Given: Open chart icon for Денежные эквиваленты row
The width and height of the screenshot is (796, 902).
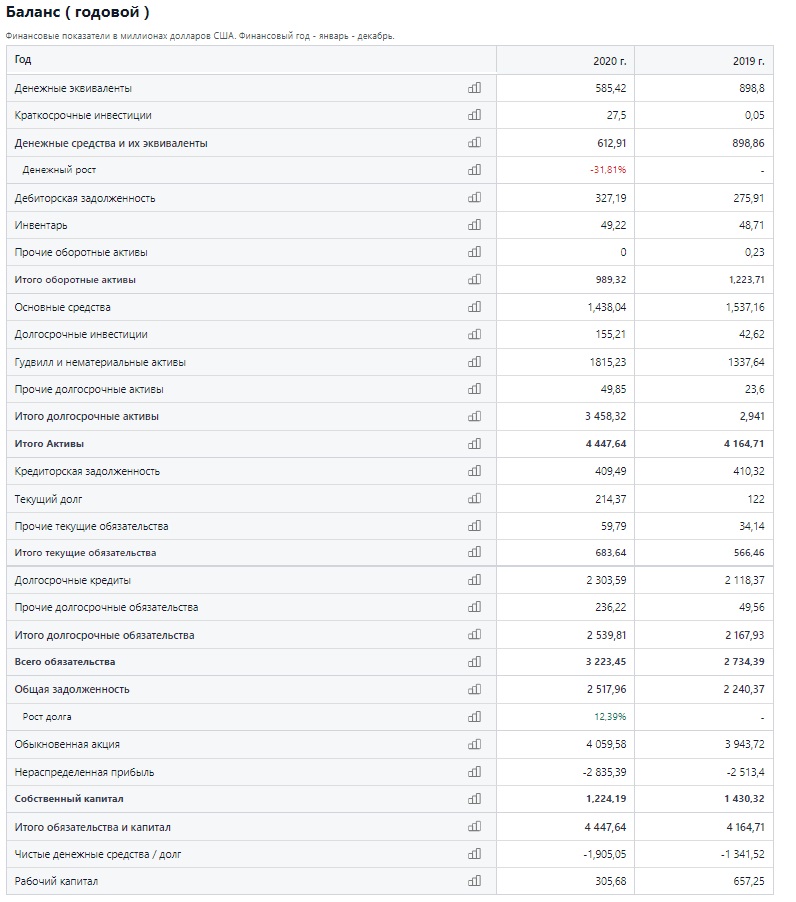Looking at the screenshot, I should click(474, 87).
